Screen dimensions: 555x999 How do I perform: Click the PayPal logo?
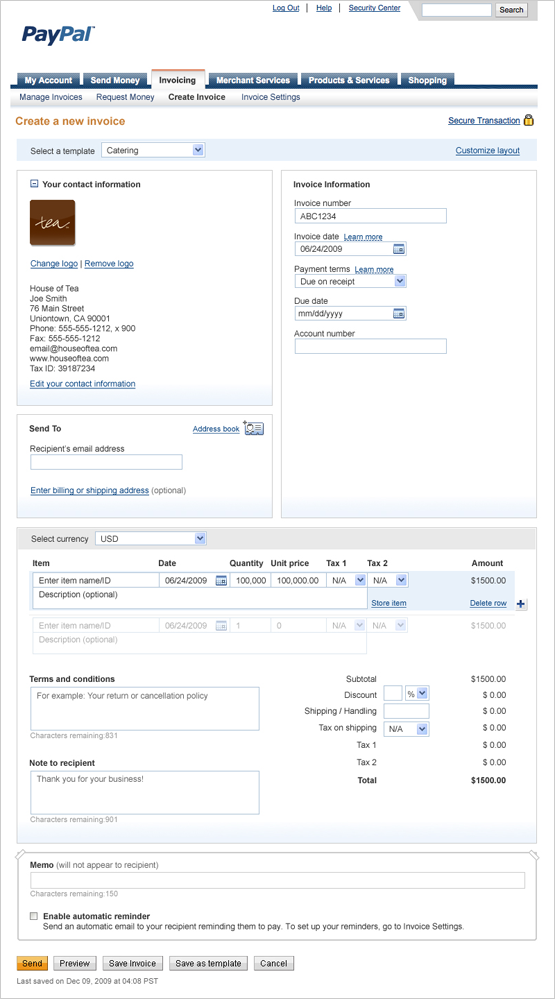[59, 34]
